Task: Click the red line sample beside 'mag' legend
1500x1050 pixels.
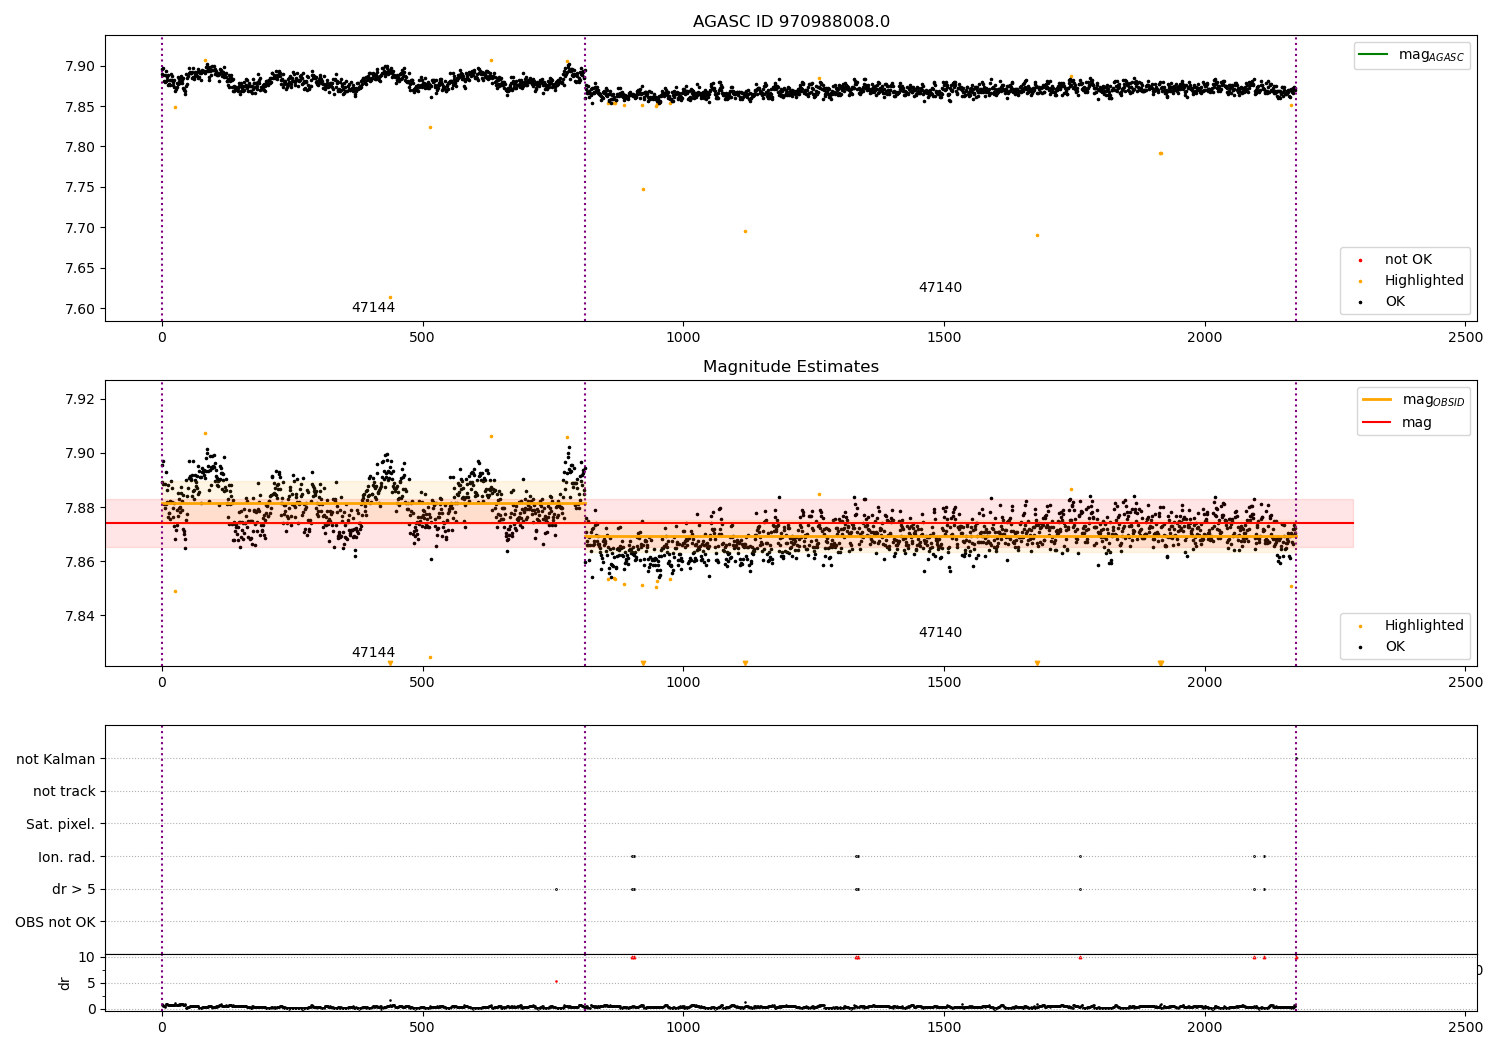Action: [x=1377, y=422]
